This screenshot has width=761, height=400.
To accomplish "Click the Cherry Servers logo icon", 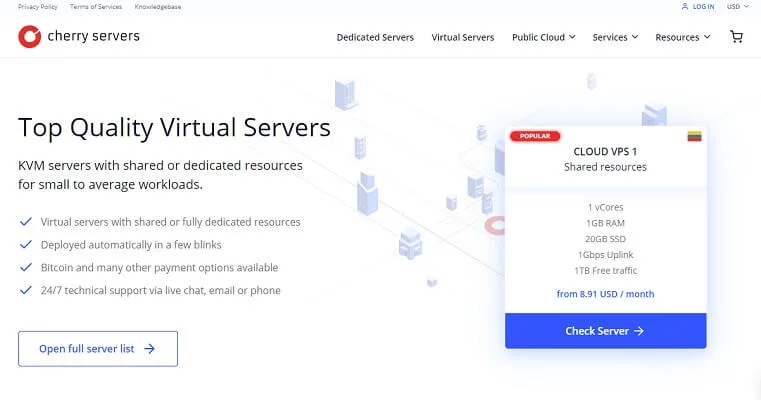I will click(x=30, y=36).
